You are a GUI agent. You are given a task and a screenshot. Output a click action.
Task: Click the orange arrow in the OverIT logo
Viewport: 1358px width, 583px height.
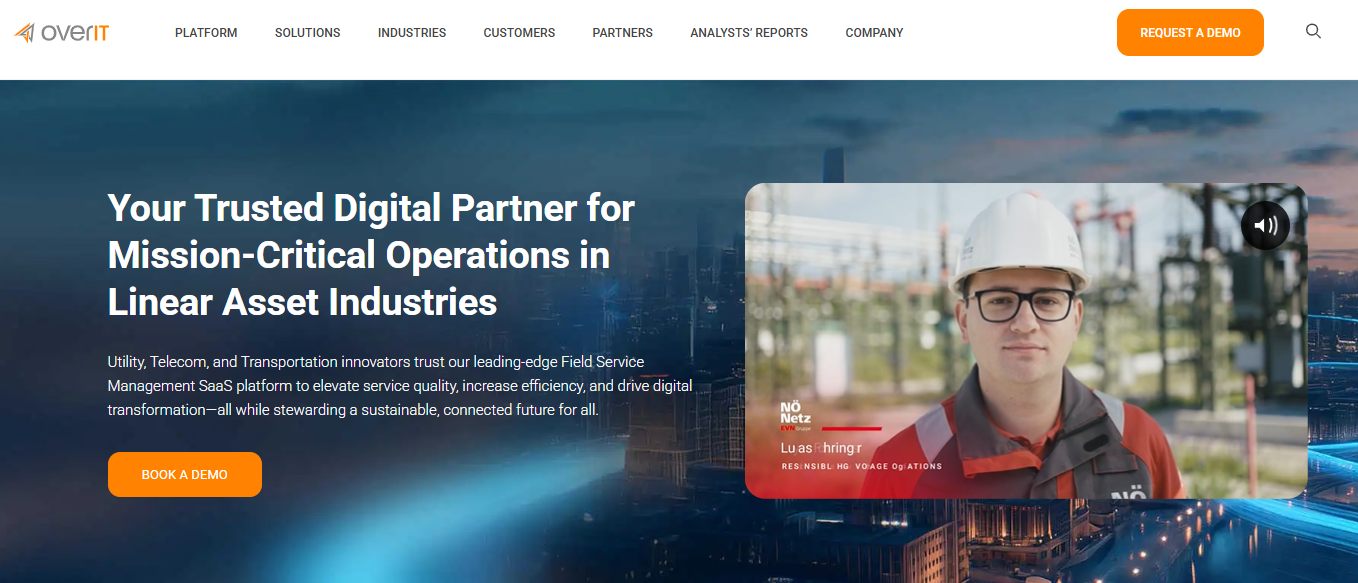[x=25, y=33]
